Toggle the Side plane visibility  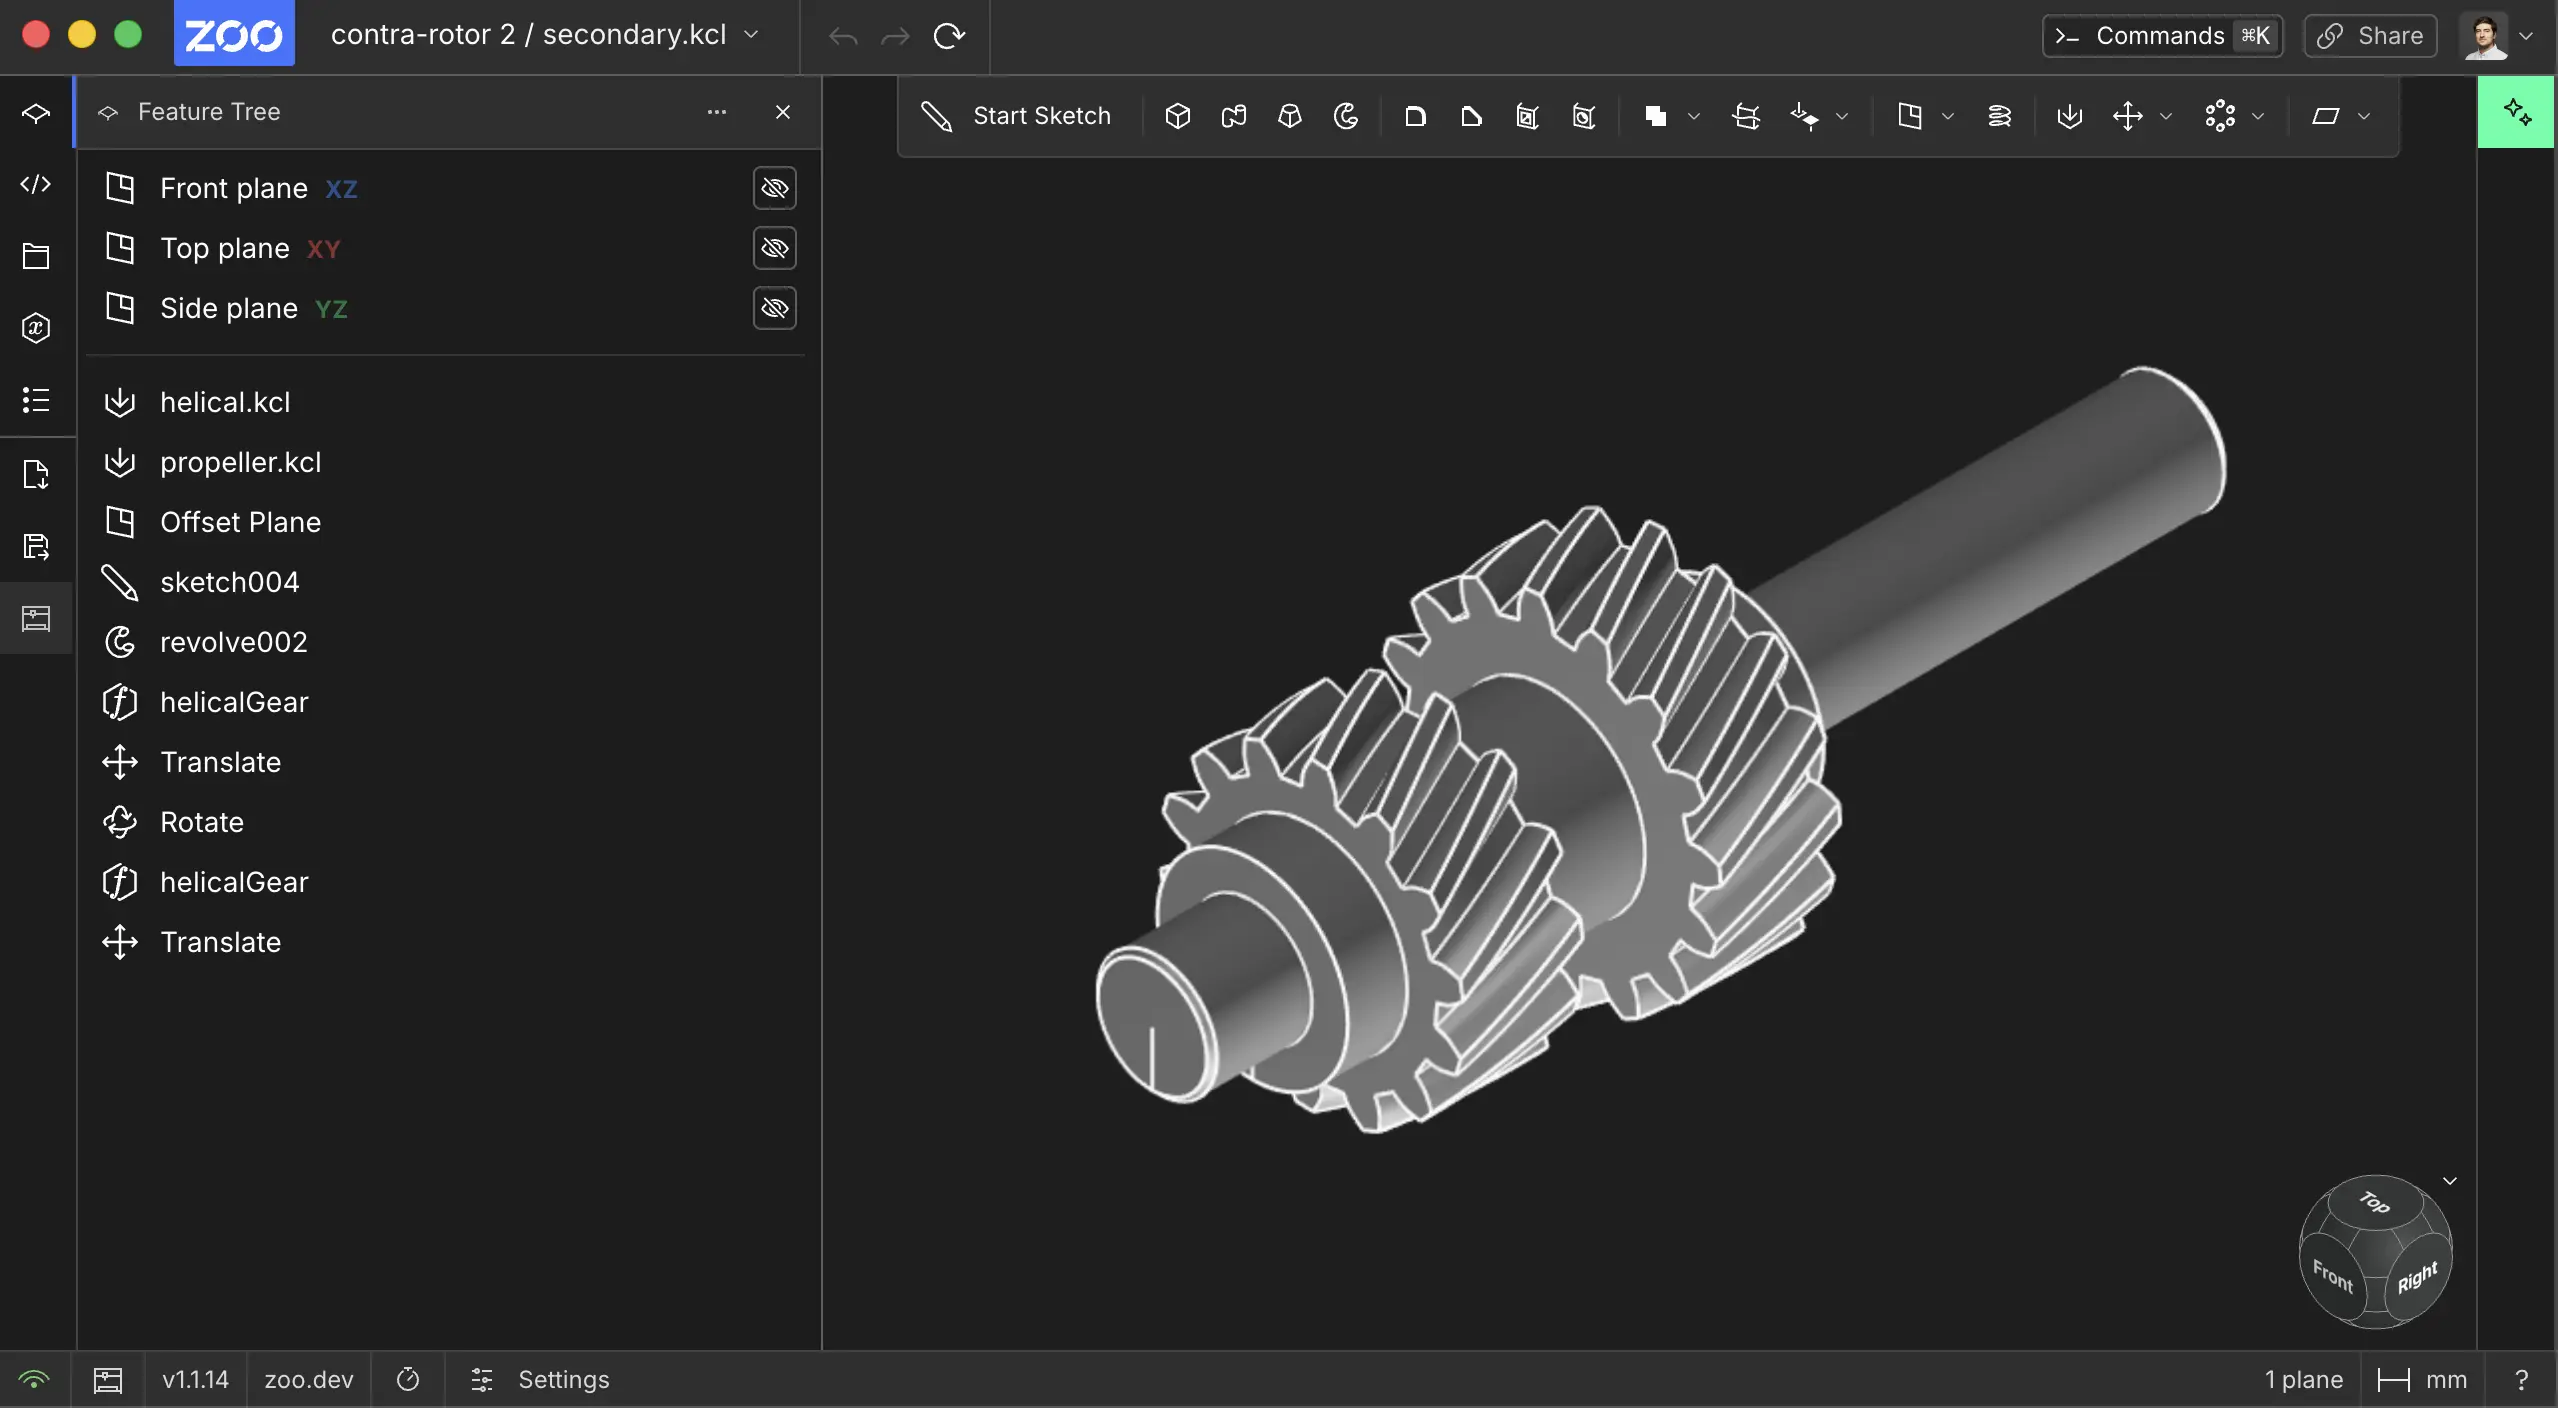point(774,308)
